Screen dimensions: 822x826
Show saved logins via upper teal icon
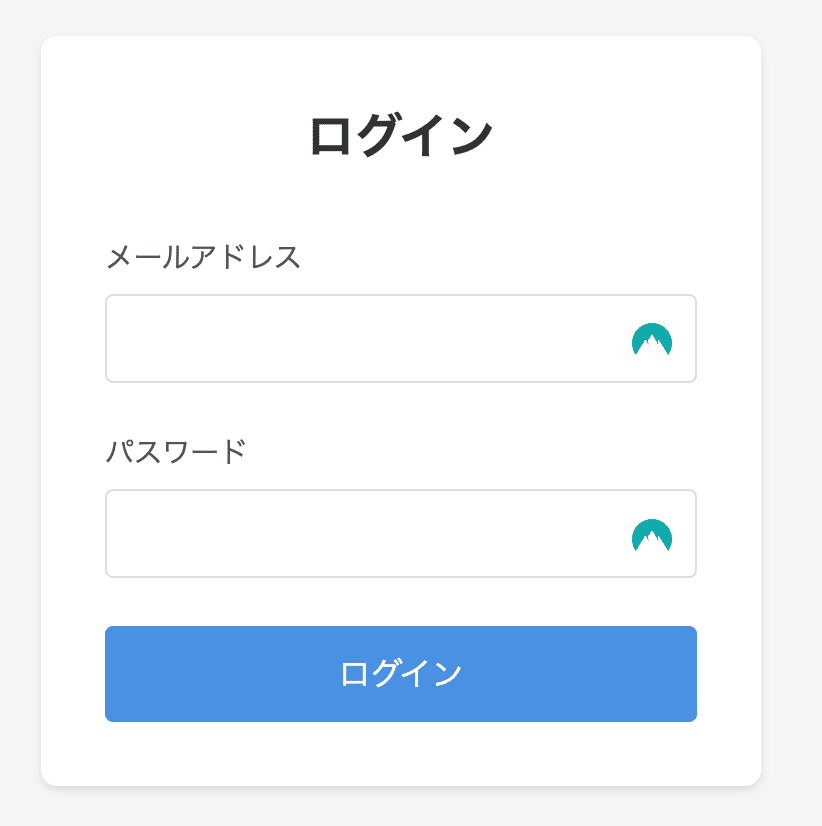point(652,339)
